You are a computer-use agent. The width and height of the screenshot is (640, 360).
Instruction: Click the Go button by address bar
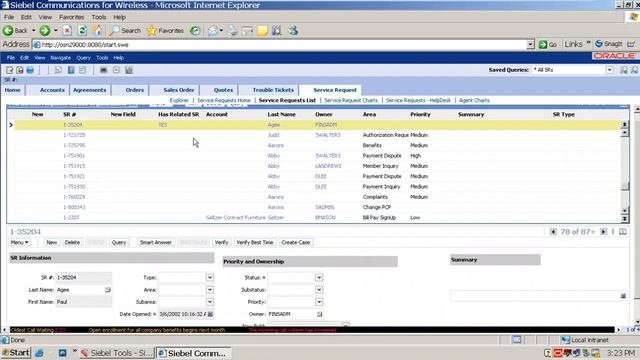[548, 44]
